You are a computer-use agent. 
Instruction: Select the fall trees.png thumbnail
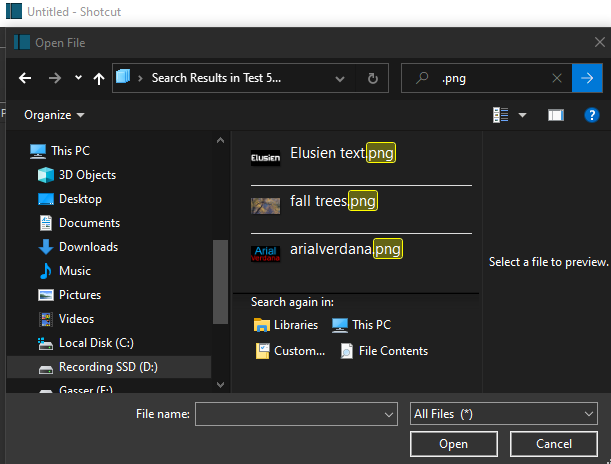coord(266,204)
